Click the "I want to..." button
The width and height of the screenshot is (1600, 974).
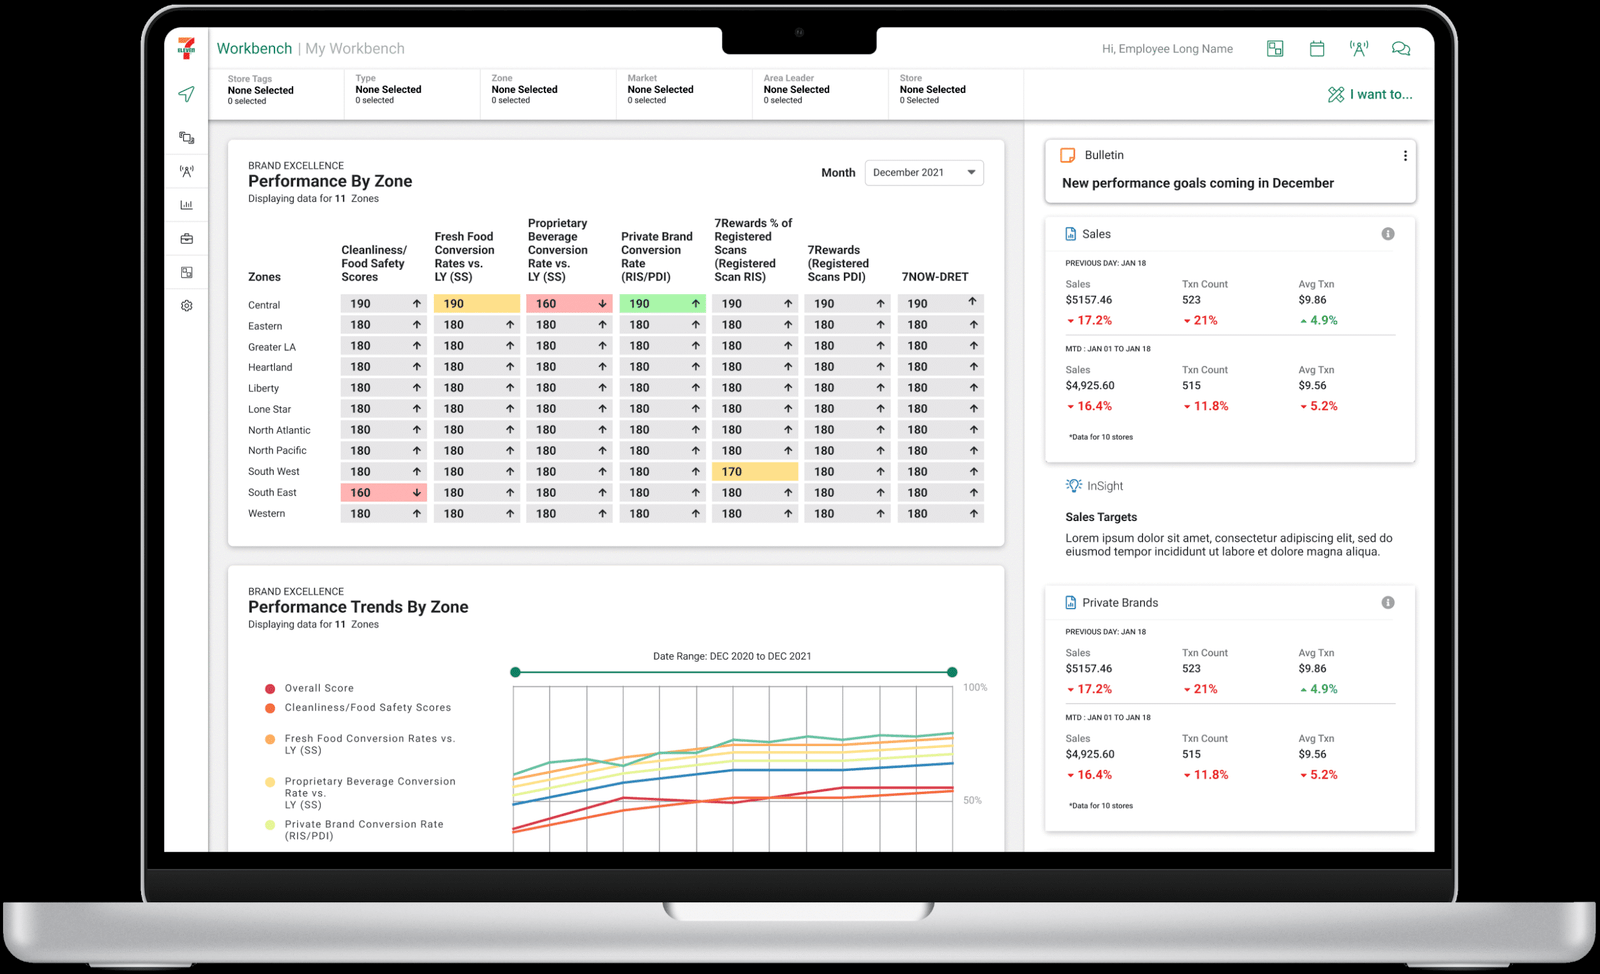point(1370,94)
